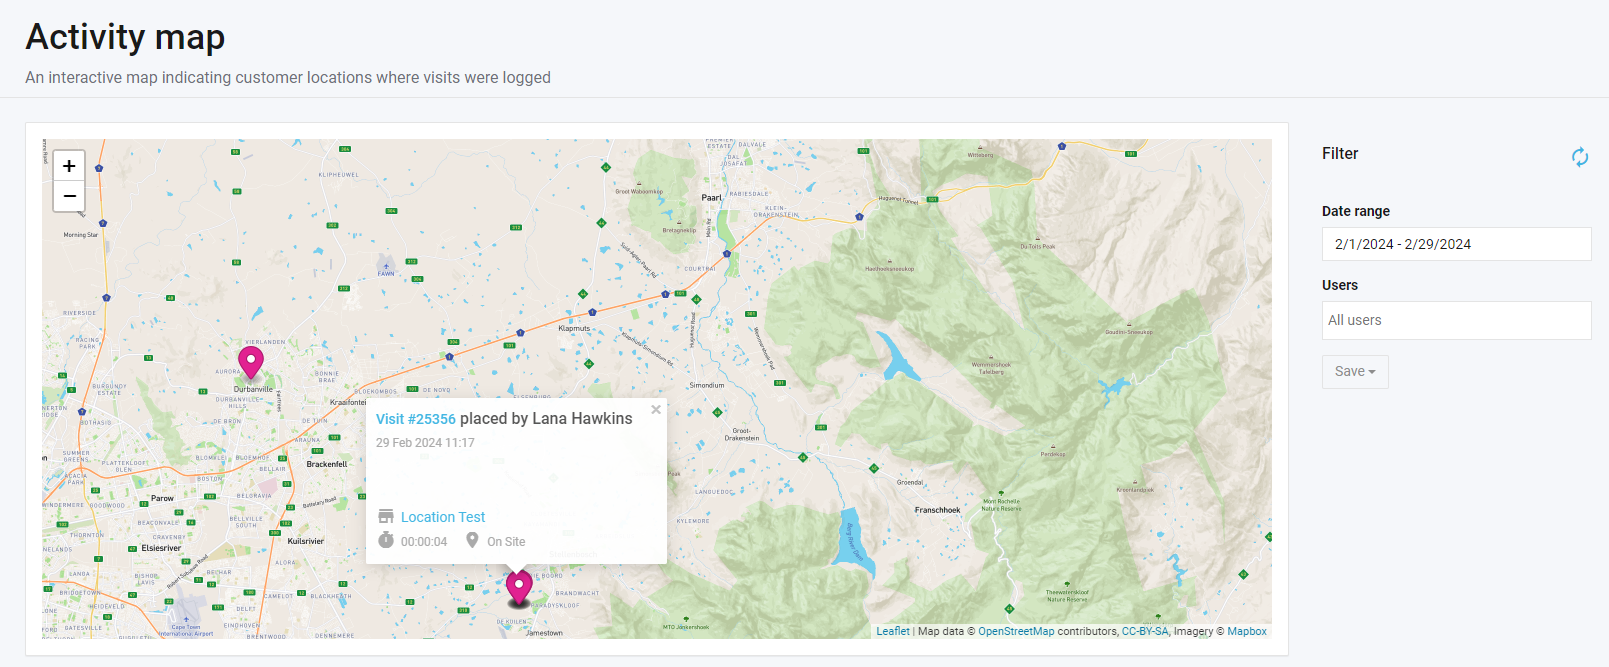The height and width of the screenshot is (667, 1609).
Task: Click the Franschhoek label on the map
Action: (x=937, y=510)
